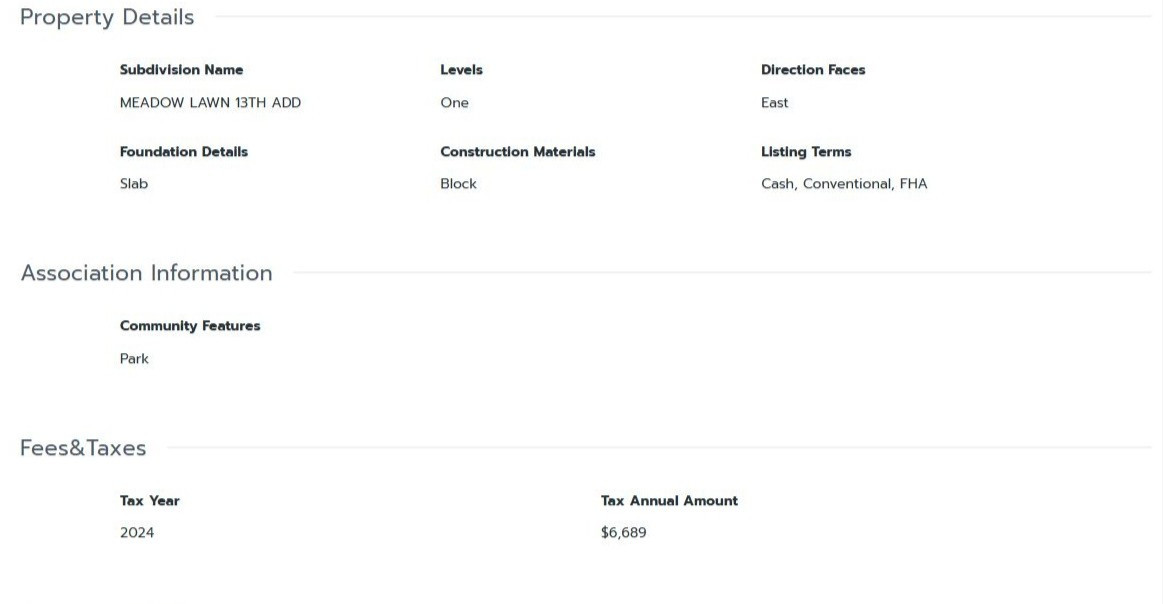Click the Community Features label
The image size is (1163, 604).
pyautogui.click(x=190, y=326)
